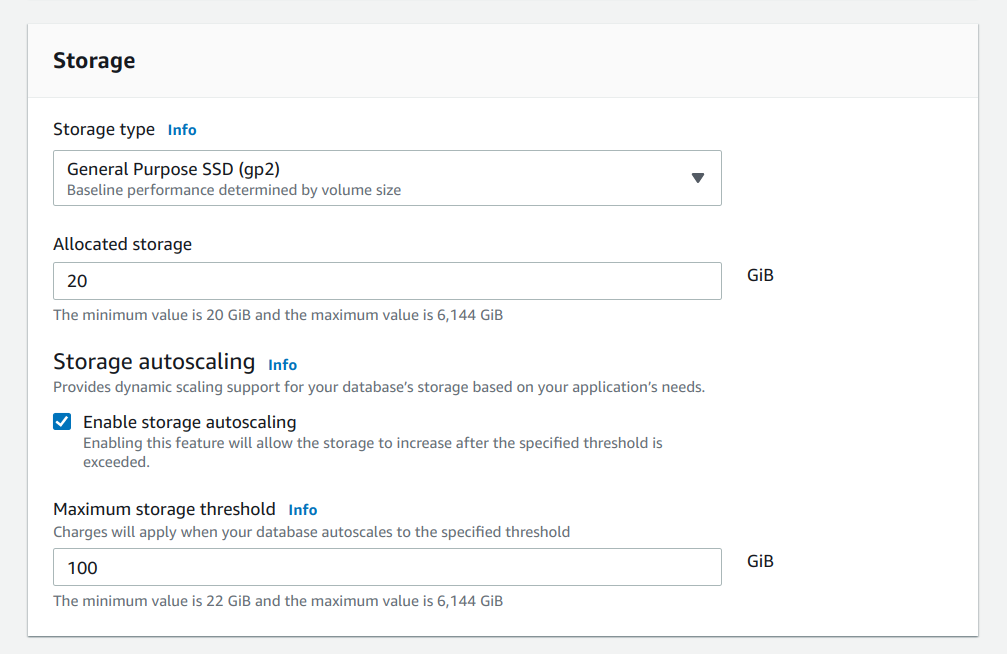Viewport: 1008px width, 654px height.
Task: Click the GiB unit beside Allocated storage
Action: tap(760, 275)
